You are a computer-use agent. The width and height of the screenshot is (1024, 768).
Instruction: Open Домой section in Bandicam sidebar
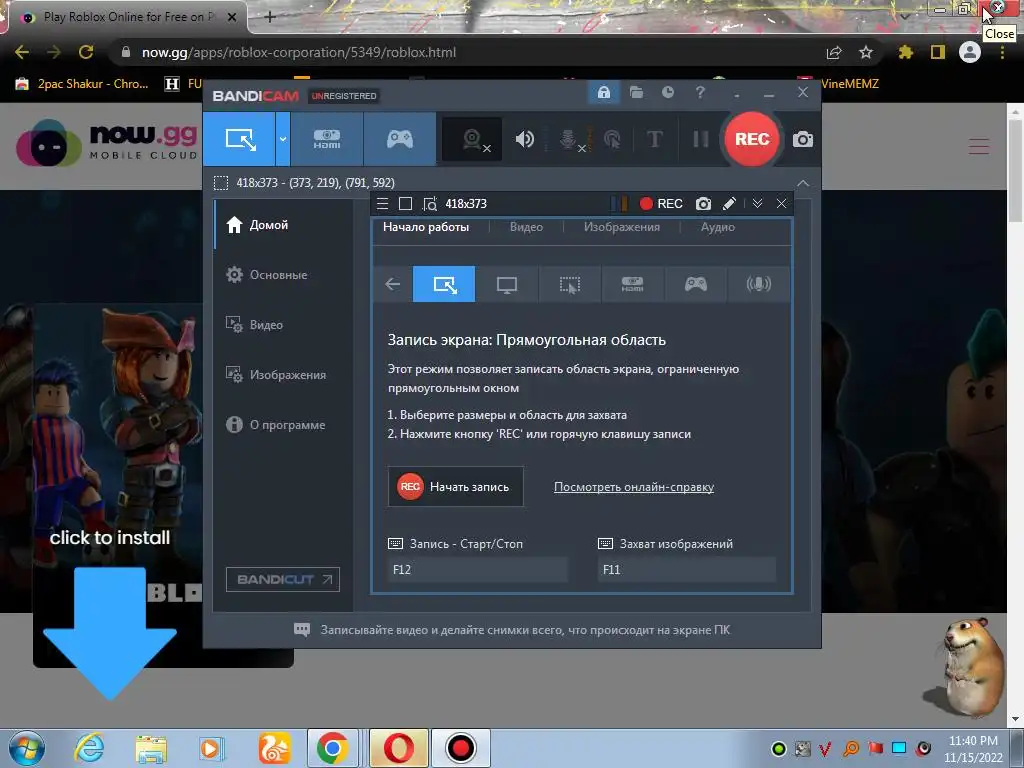coord(283,225)
